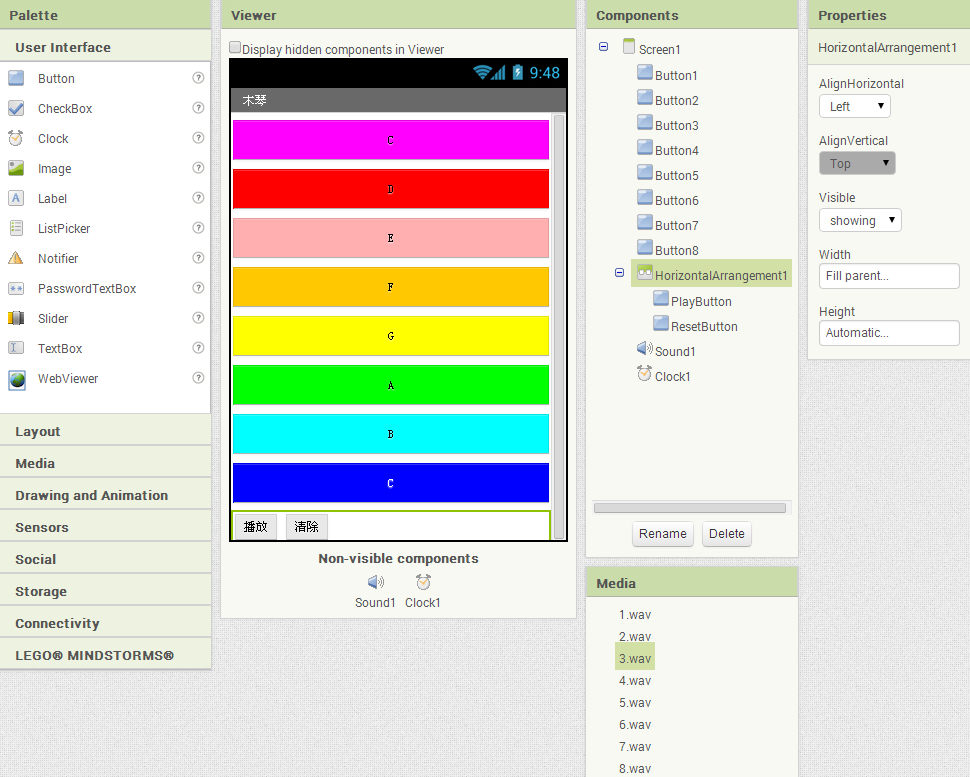
Task: Collapse the HorizontalArrangement1 tree node
Action: (x=619, y=272)
